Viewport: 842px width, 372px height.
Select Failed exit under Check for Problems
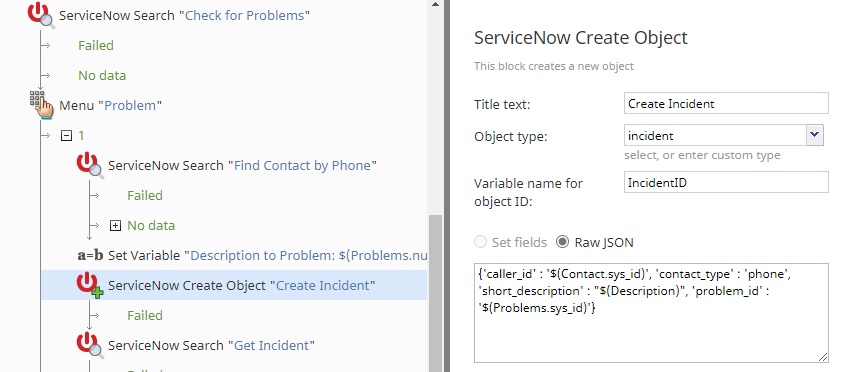(96, 46)
